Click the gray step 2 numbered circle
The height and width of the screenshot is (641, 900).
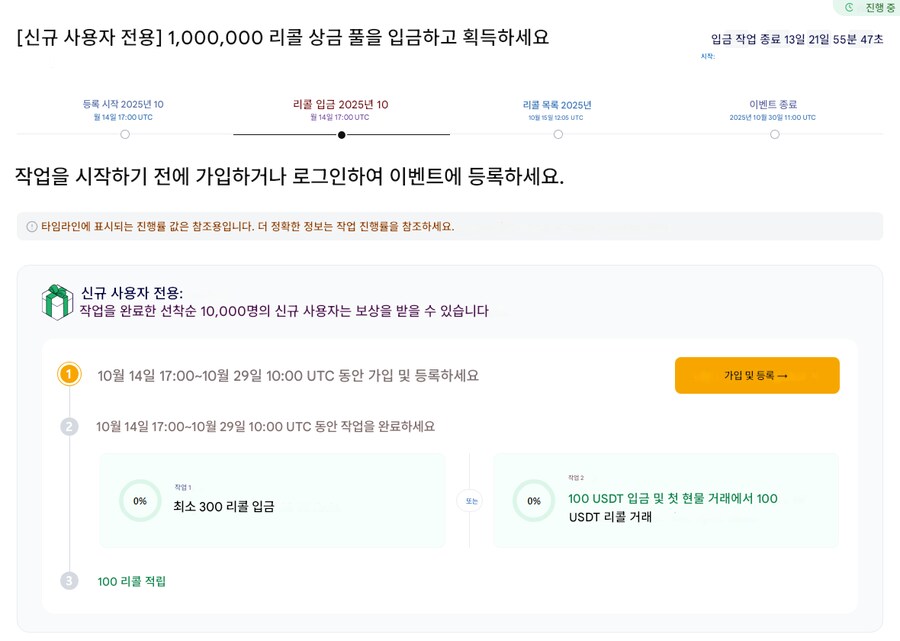[x=68, y=426]
